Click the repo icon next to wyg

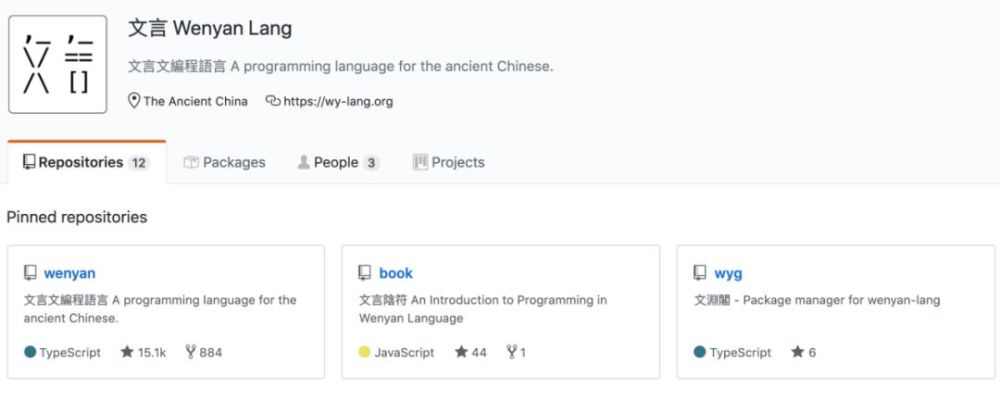(x=700, y=273)
